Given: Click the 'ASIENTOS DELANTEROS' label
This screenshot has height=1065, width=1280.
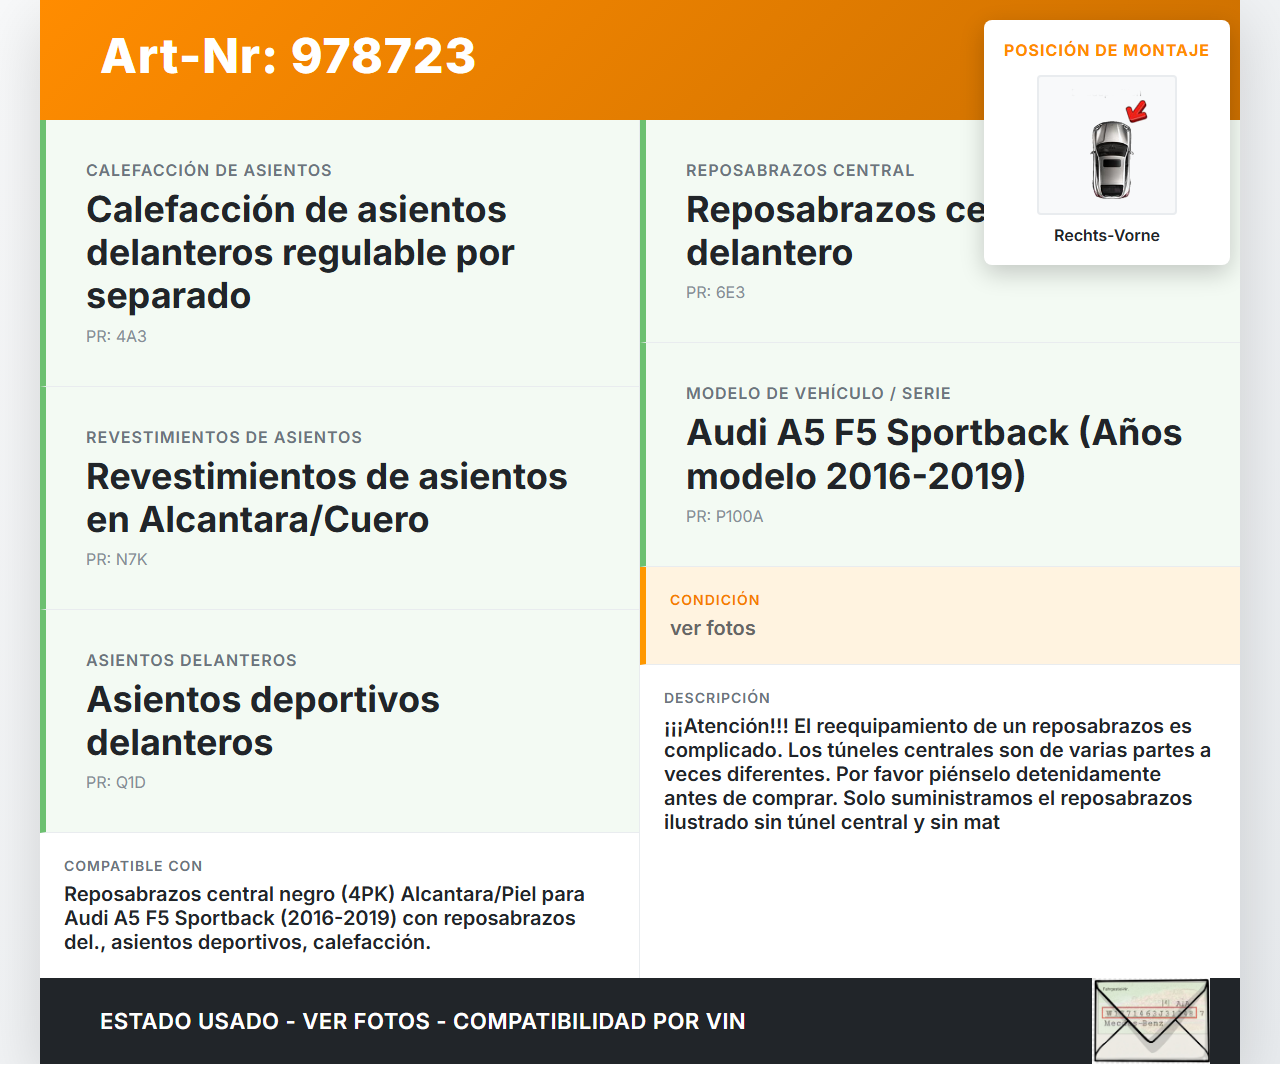Looking at the screenshot, I should tap(191, 661).
